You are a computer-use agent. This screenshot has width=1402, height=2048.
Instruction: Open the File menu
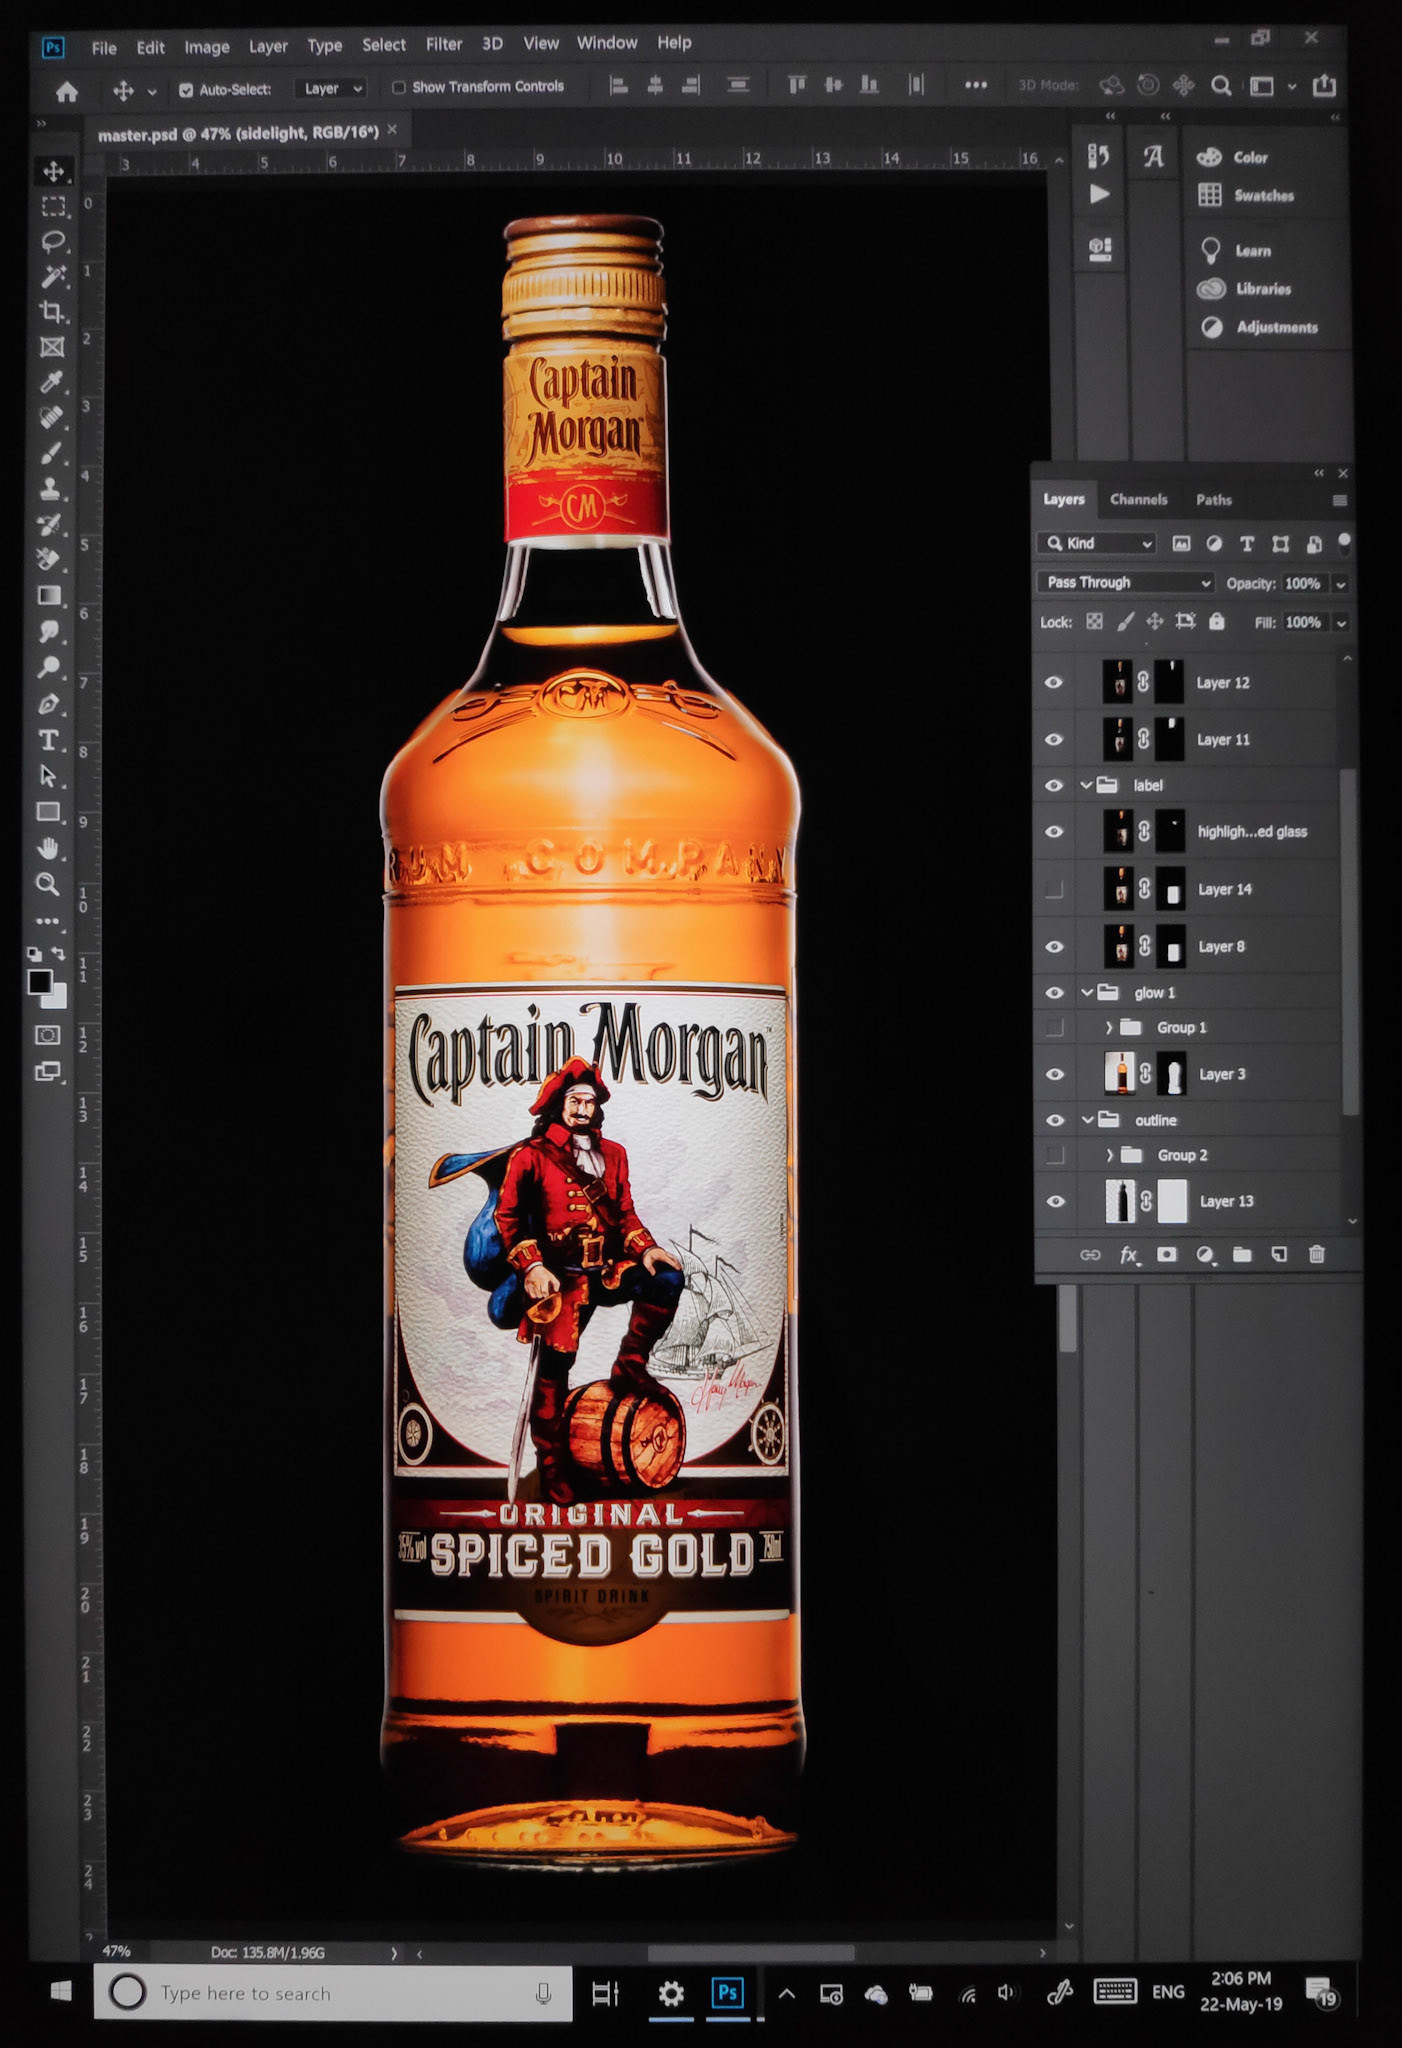[x=104, y=47]
